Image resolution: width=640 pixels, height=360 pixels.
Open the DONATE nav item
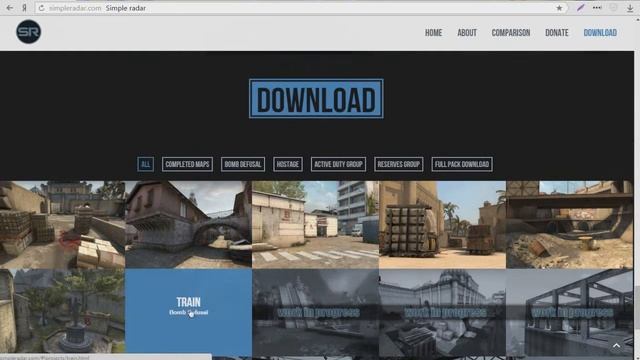tap(556, 33)
